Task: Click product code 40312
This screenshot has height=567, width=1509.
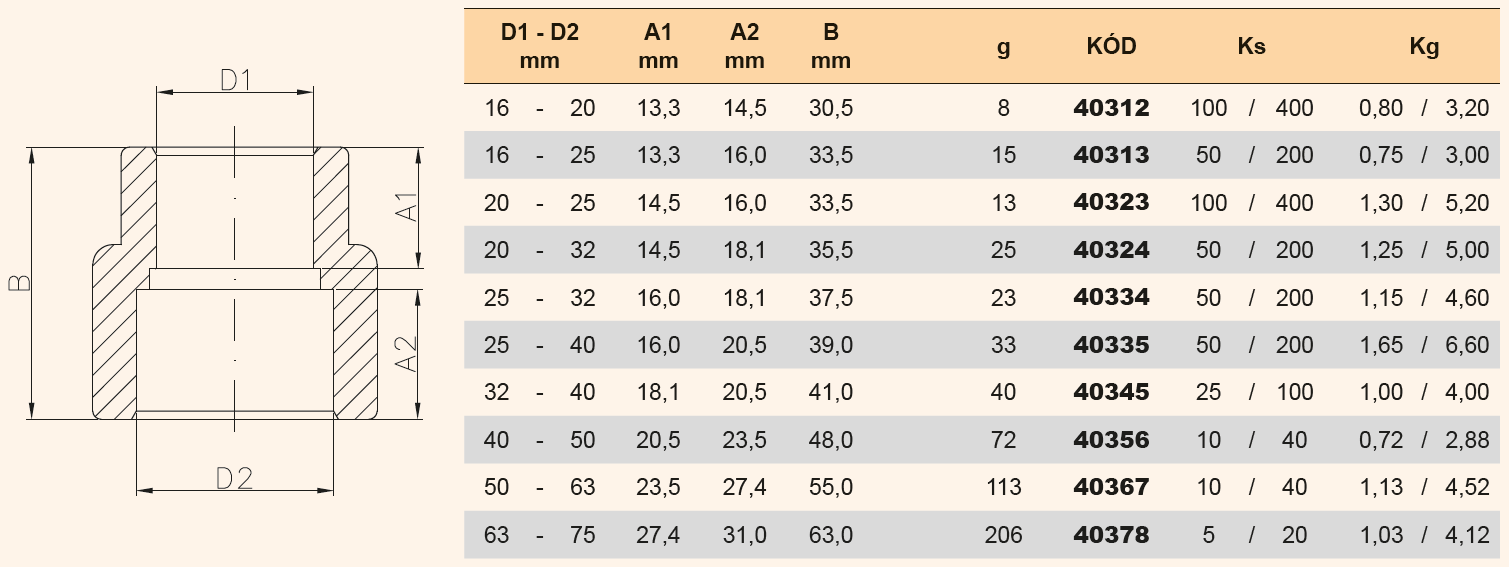Action: 1111,108
